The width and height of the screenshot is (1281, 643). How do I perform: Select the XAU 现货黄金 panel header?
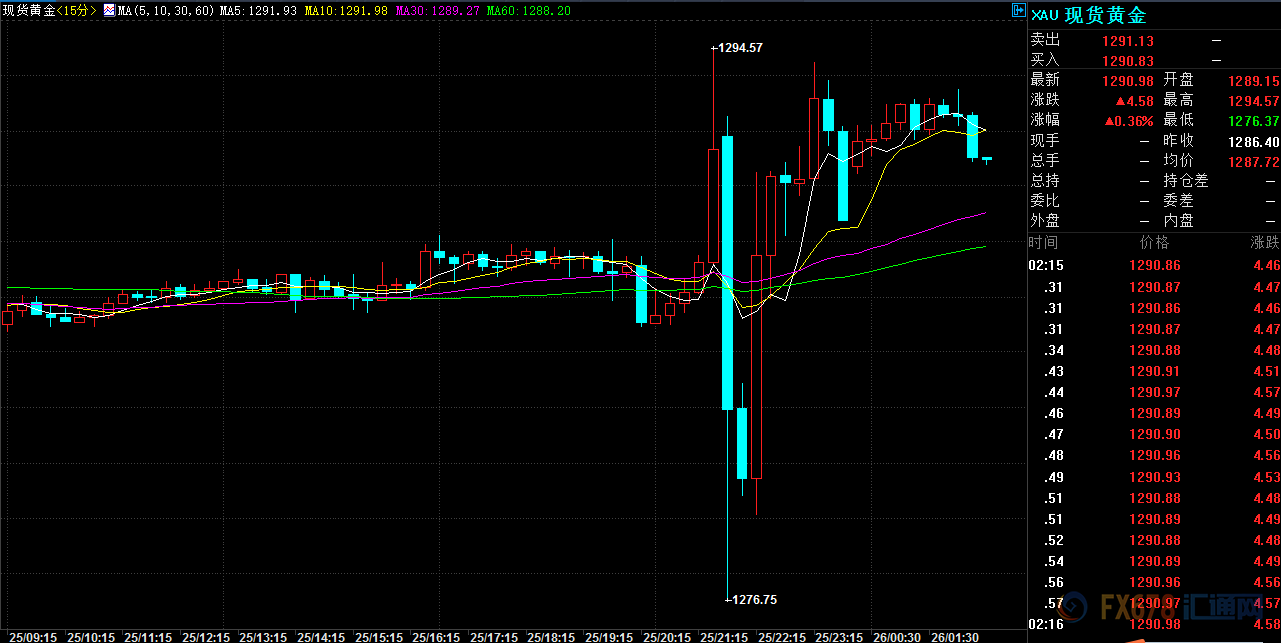1090,15
